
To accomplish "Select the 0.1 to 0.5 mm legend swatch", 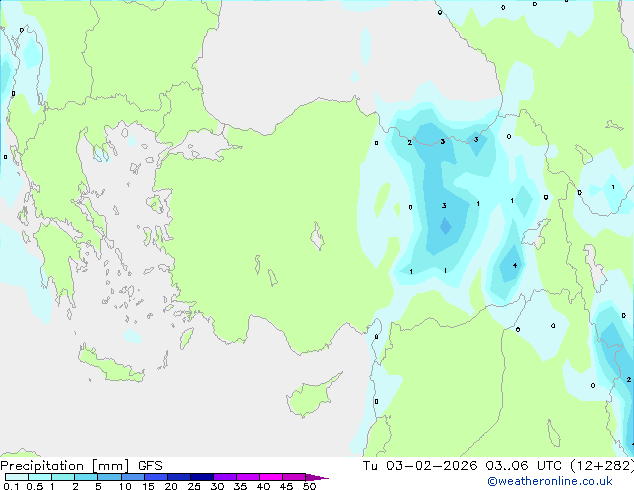I will (x=17, y=477).
